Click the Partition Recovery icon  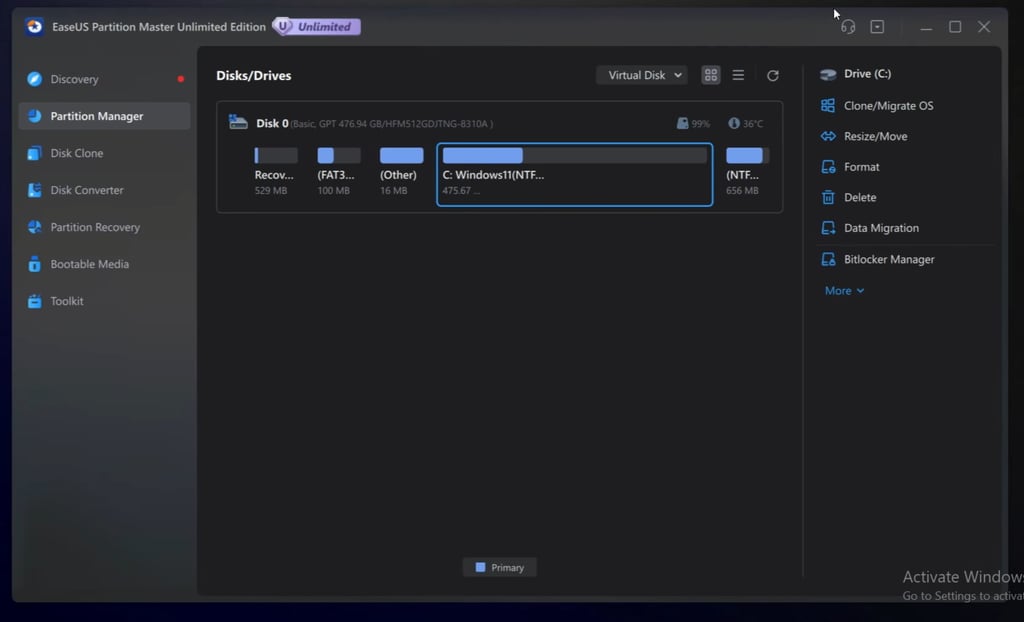point(35,227)
